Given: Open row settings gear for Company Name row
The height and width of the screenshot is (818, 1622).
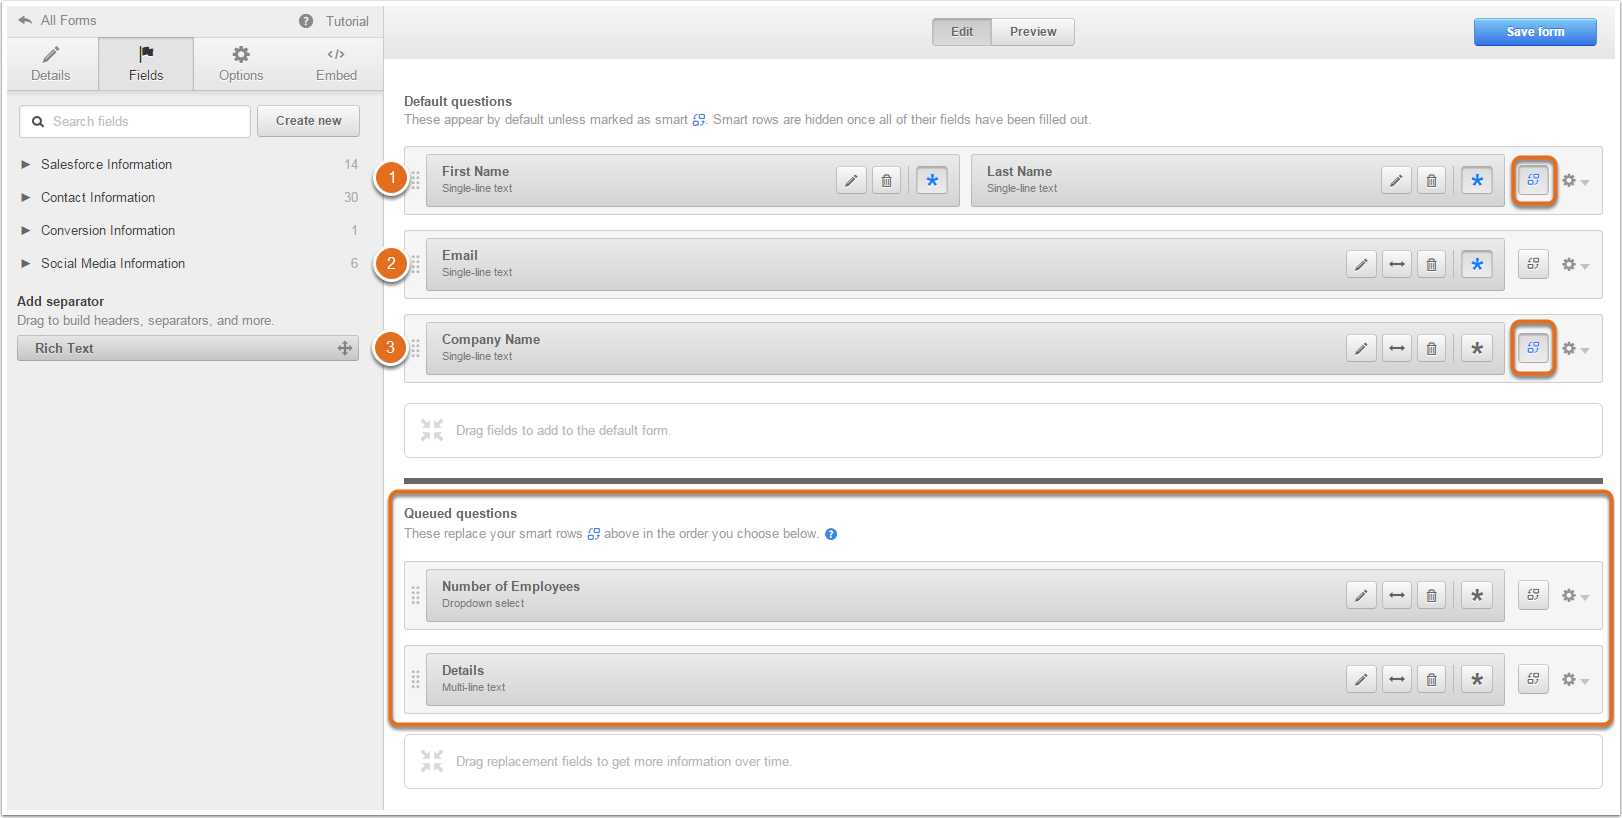Looking at the screenshot, I should 1575,349.
